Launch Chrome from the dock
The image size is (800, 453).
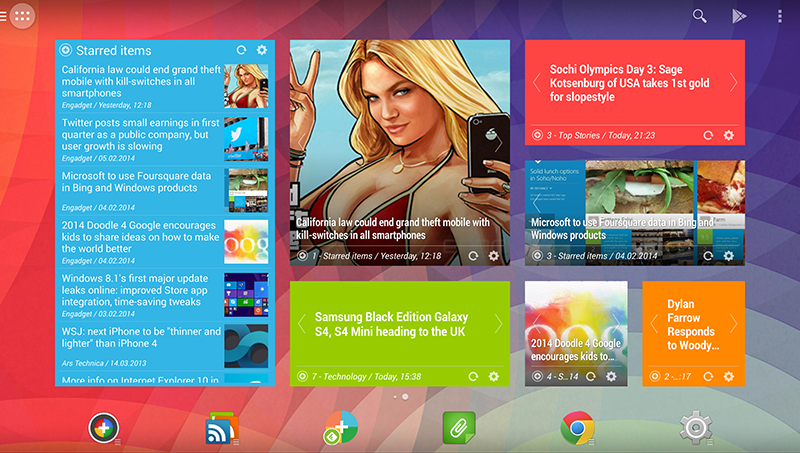577,427
